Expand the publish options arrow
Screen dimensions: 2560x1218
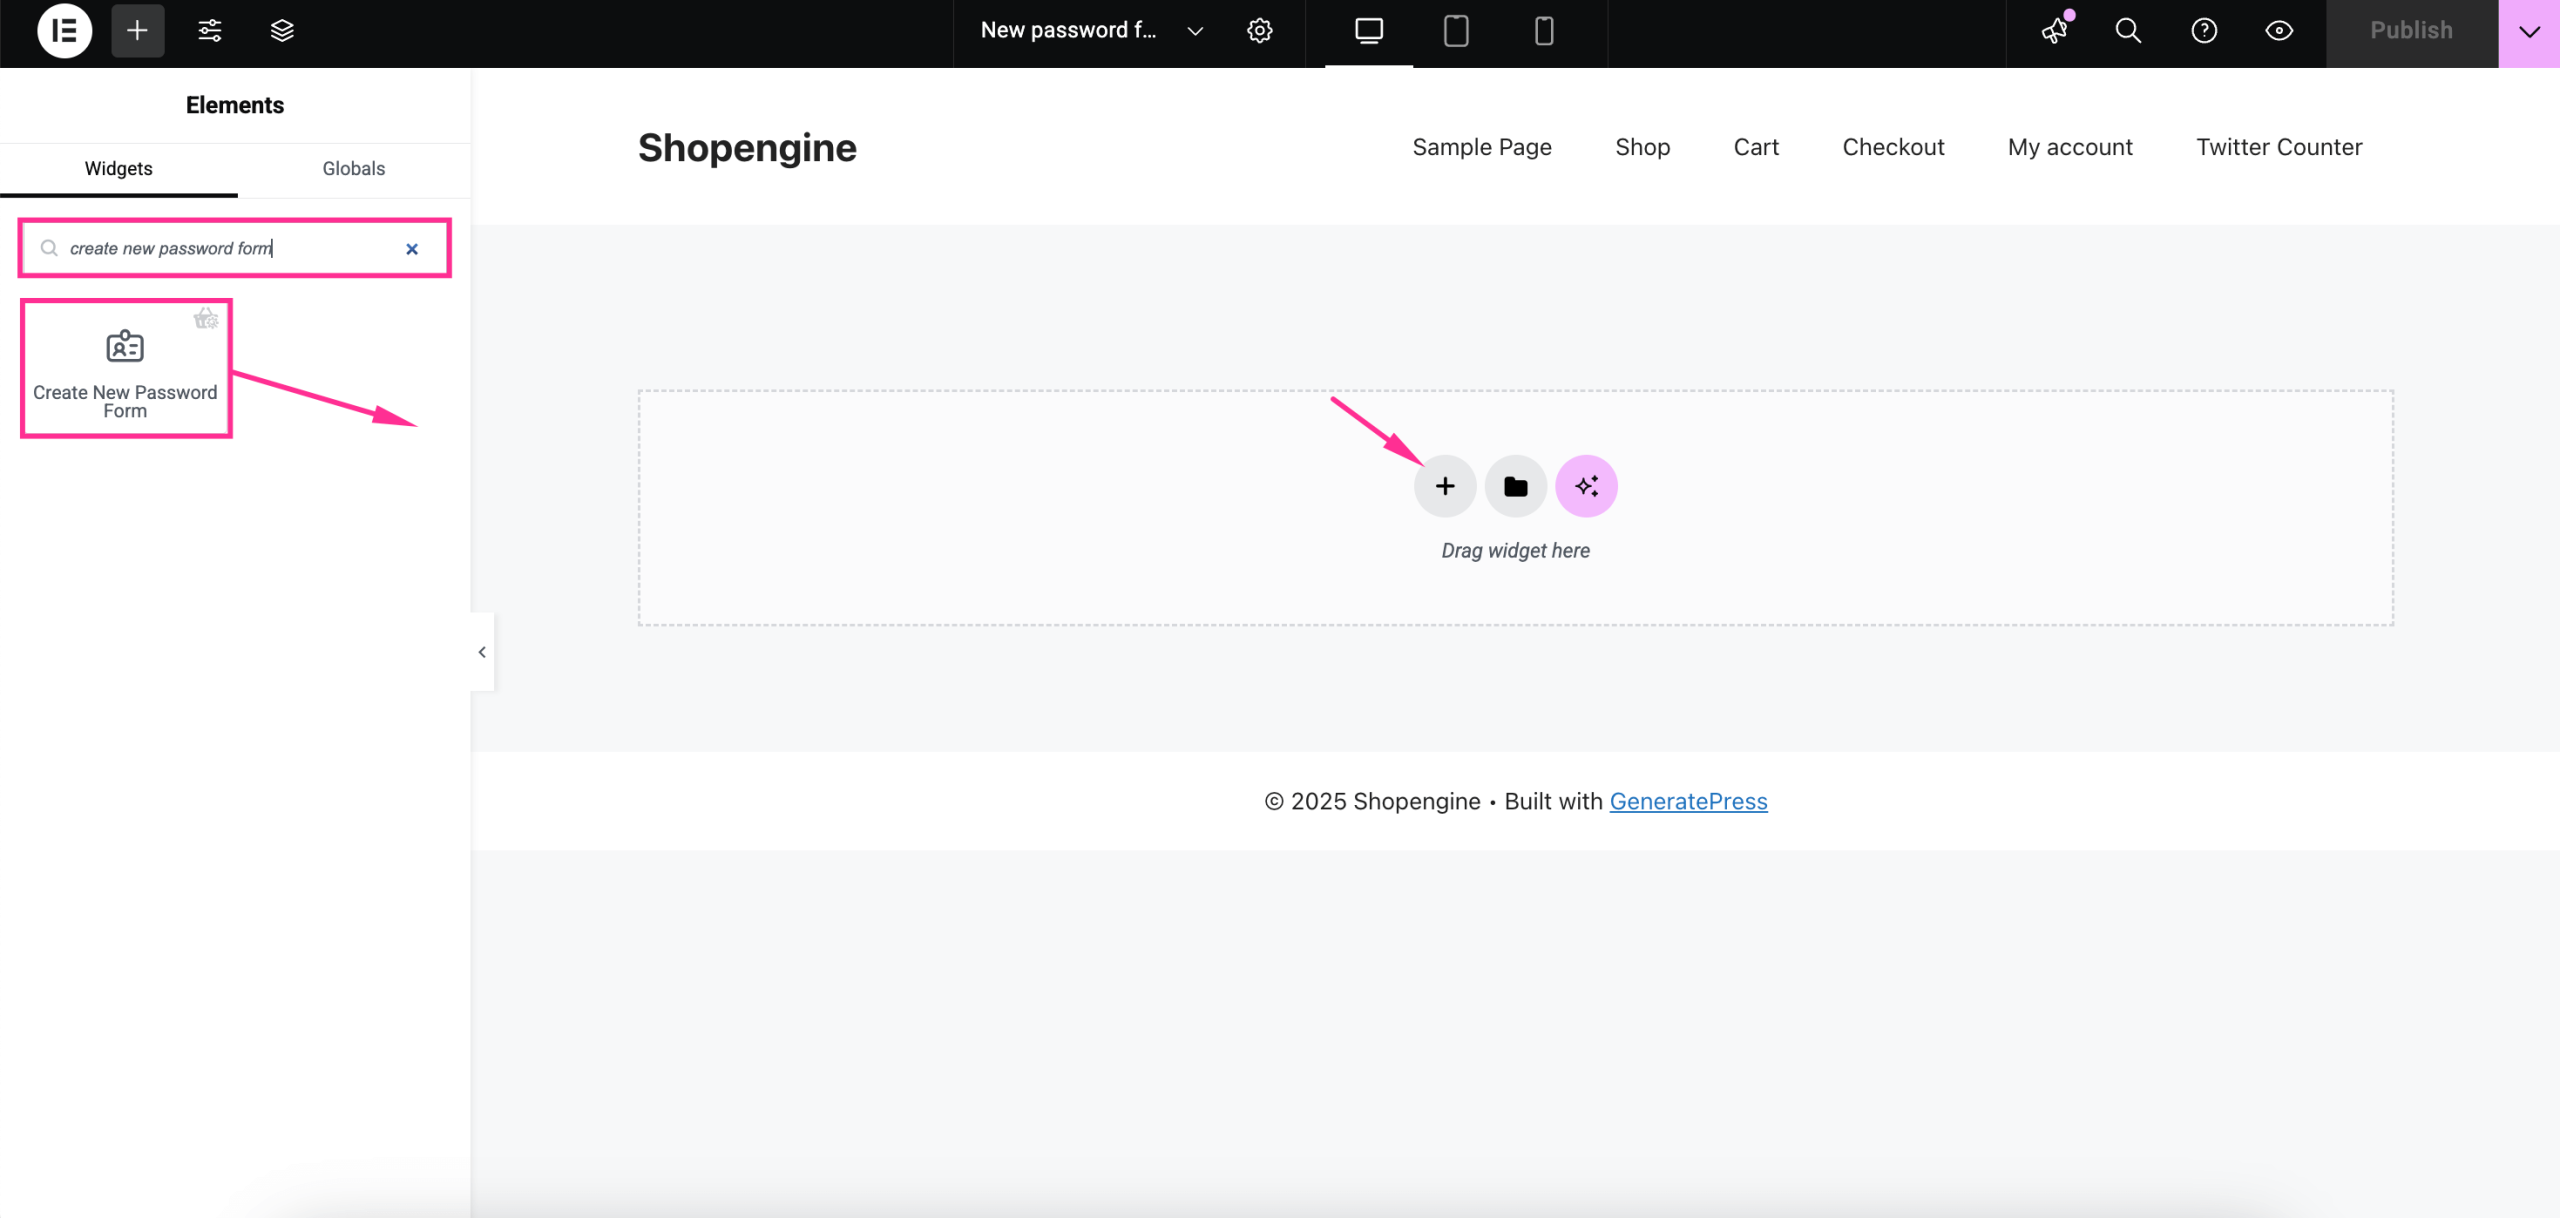pos(2529,32)
